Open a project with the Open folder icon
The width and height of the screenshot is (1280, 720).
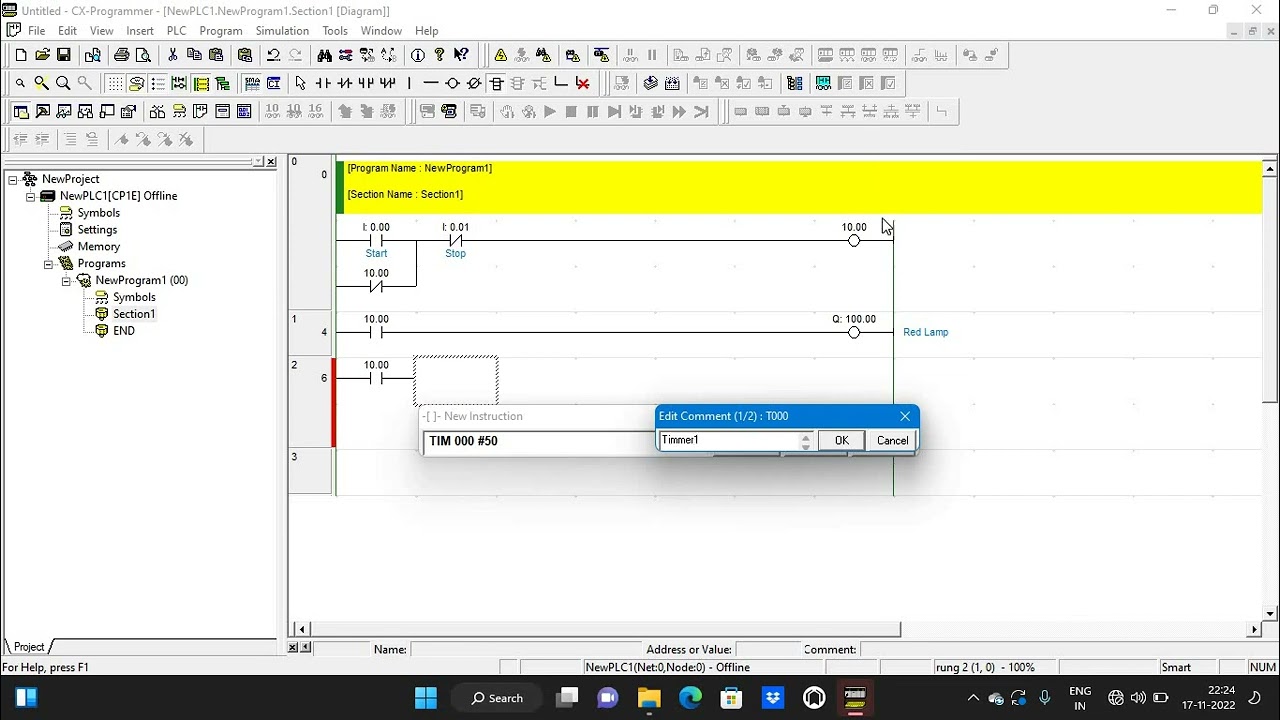click(42, 55)
